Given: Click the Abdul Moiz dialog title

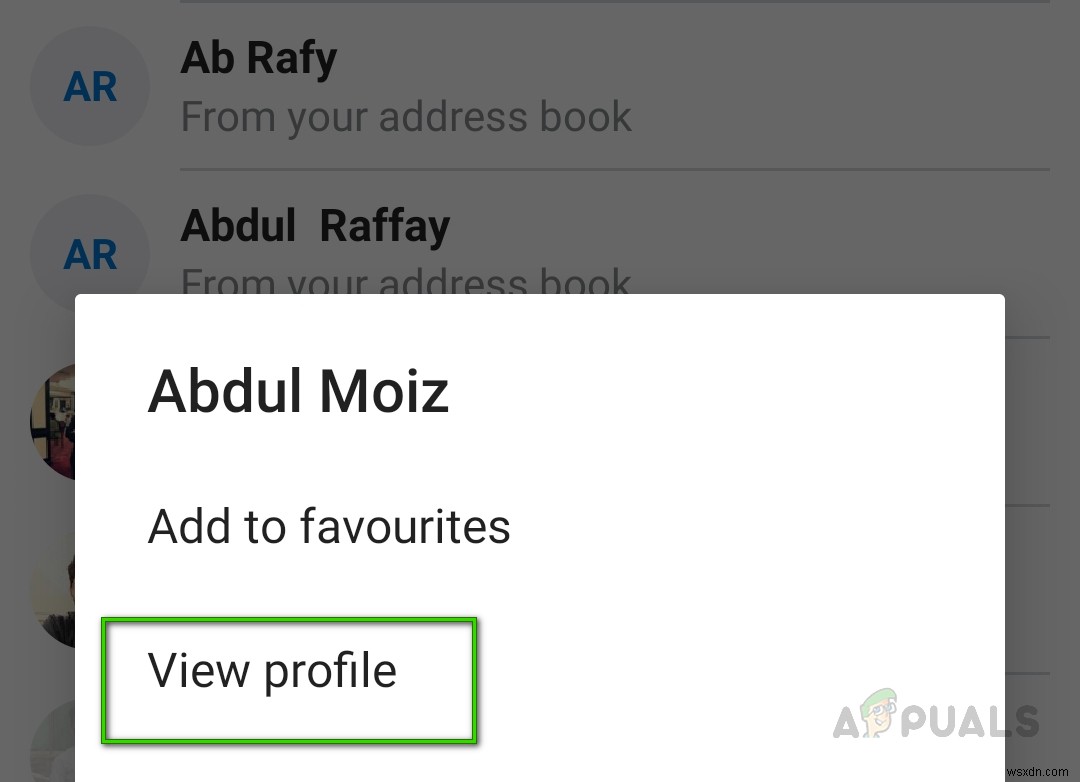Looking at the screenshot, I should pos(298,392).
